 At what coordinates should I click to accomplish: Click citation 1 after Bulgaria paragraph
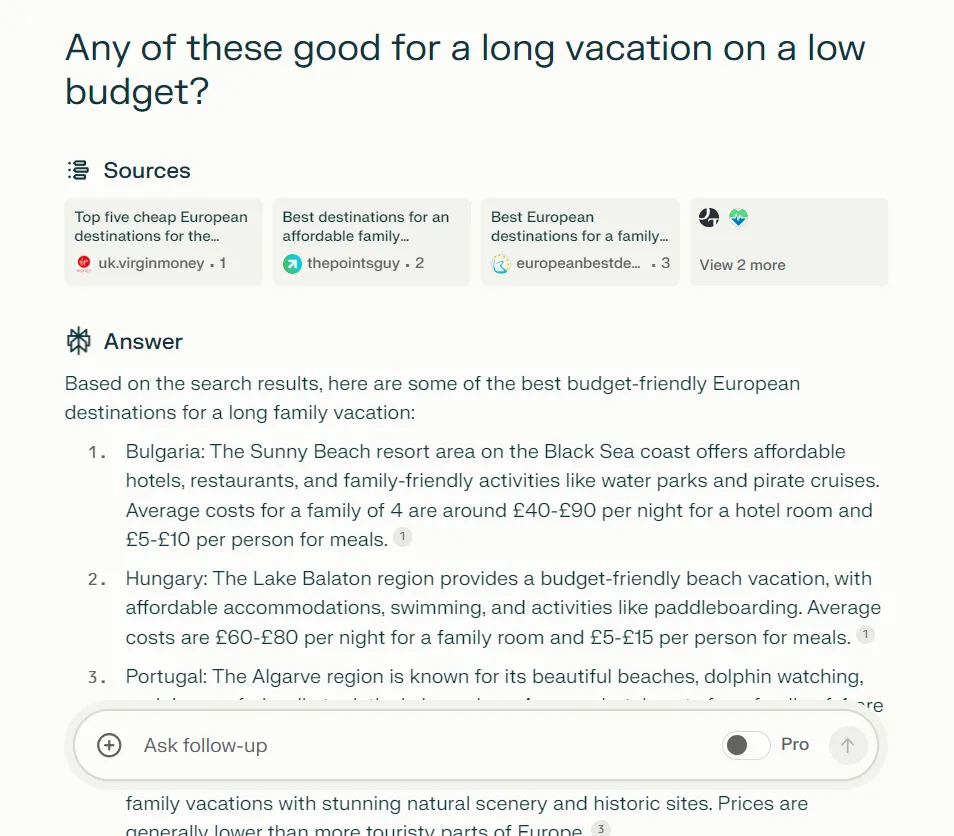(402, 537)
